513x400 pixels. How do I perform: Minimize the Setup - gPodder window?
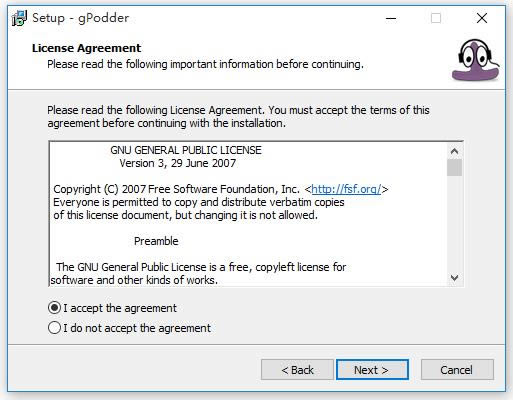[x=391, y=18]
